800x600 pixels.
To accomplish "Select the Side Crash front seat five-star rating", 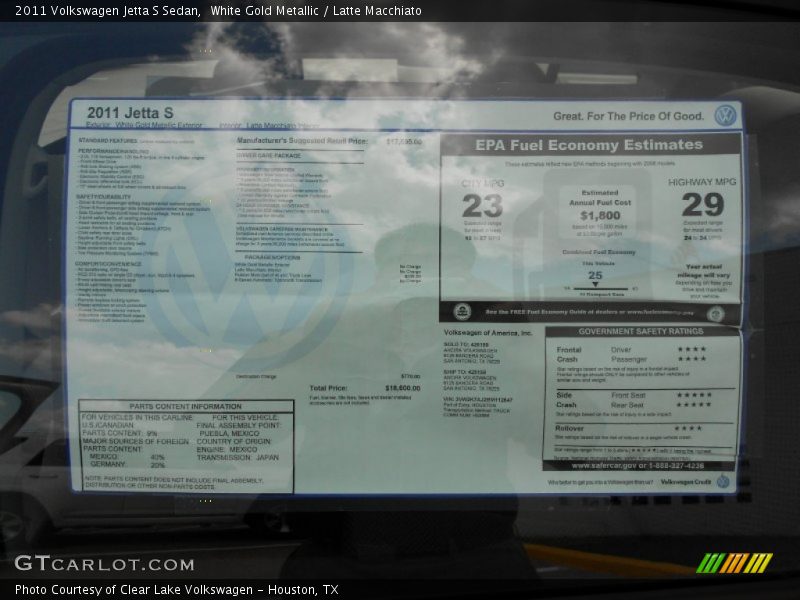I will 694,393.
